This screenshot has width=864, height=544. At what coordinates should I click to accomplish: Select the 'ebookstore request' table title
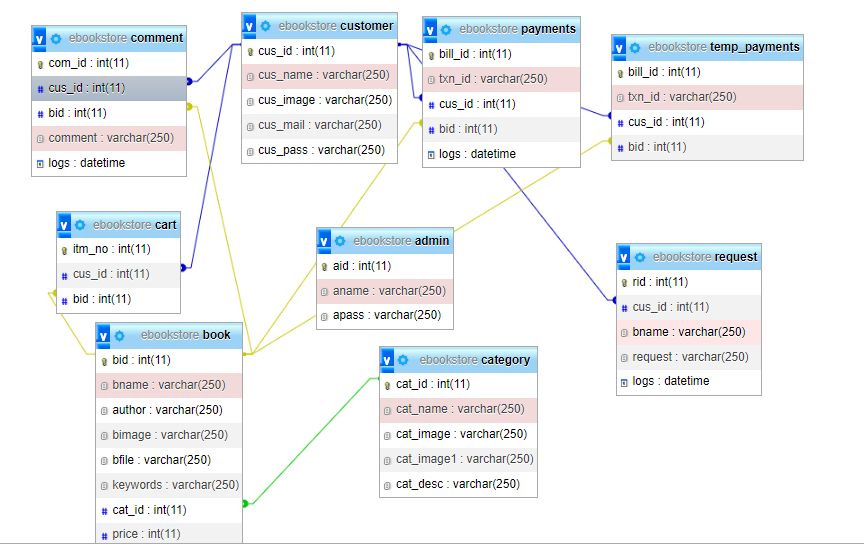pyautogui.click(x=705, y=257)
